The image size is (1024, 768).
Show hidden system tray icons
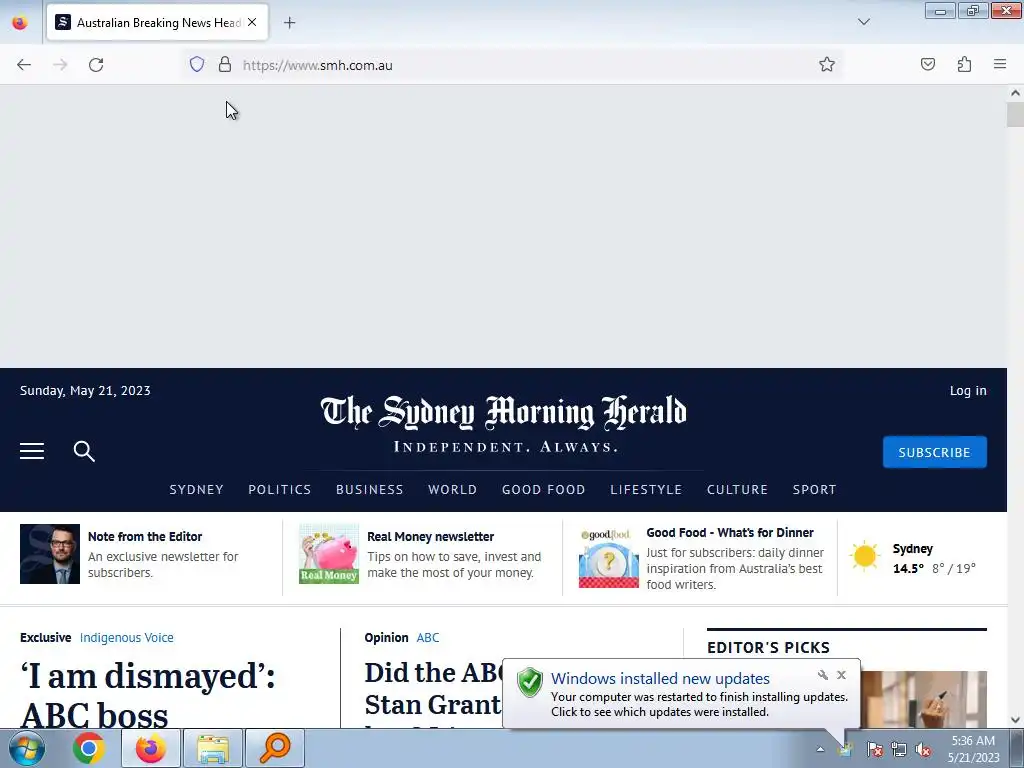pyautogui.click(x=820, y=749)
